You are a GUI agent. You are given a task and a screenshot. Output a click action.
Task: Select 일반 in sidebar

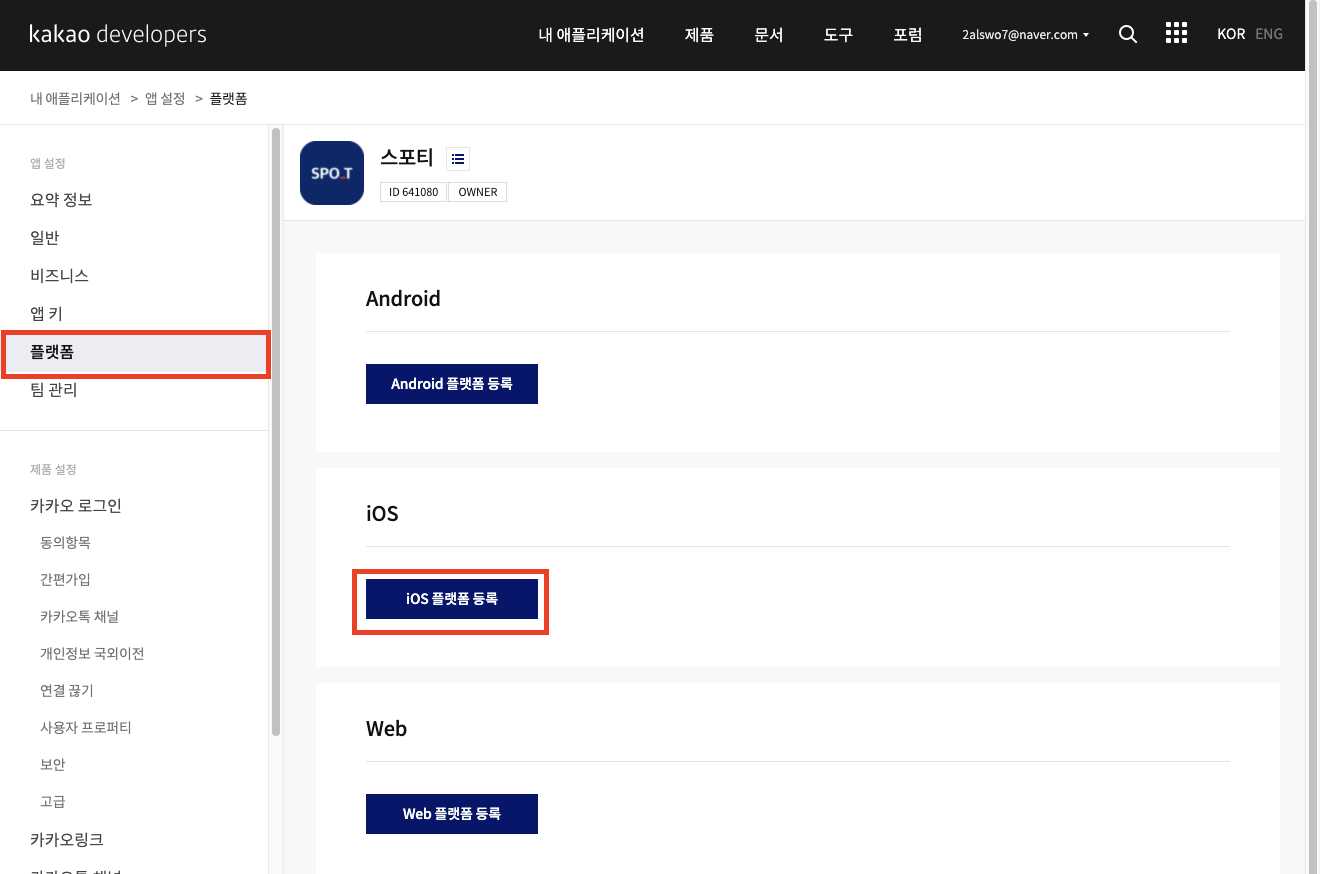(45, 238)
